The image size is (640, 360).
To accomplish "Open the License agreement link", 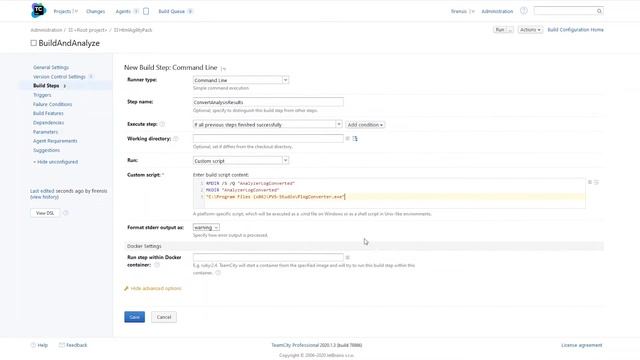I will (x=582, y=345).
